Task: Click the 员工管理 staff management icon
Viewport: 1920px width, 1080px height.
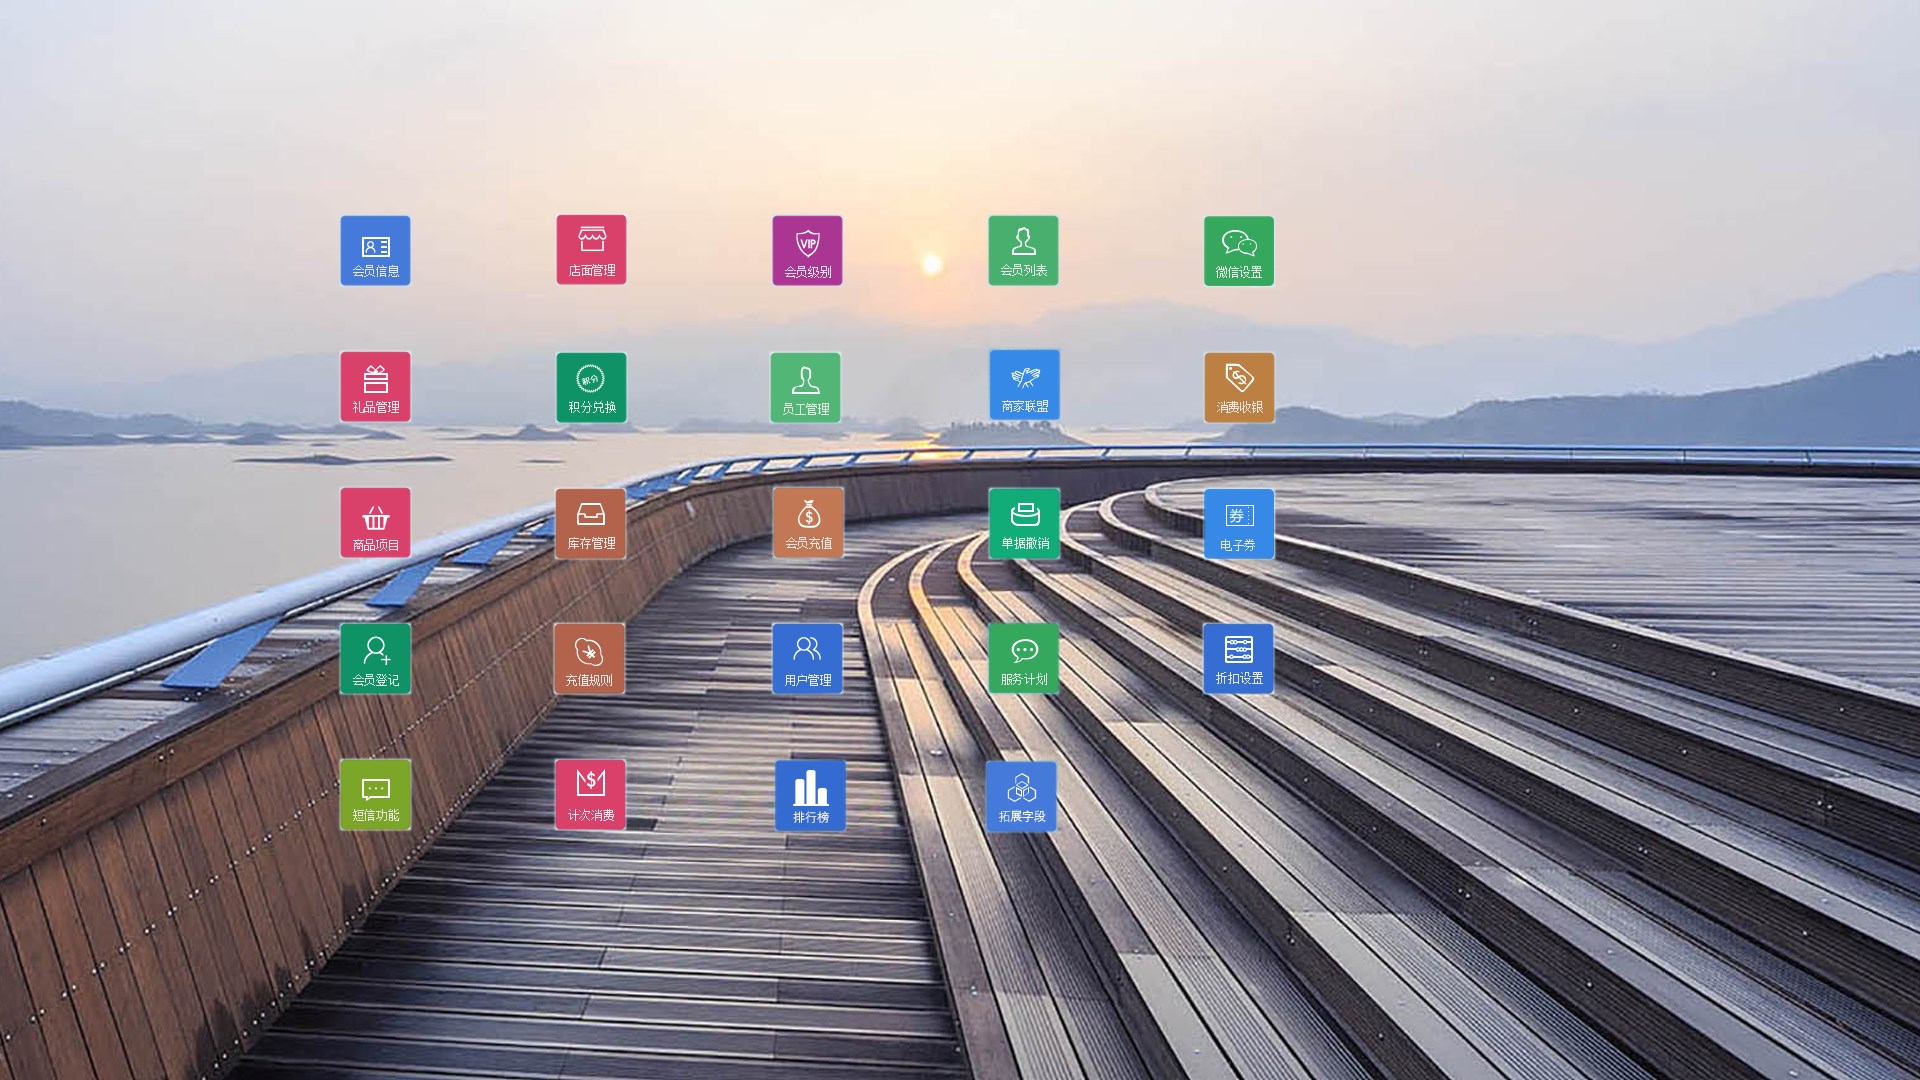Action: 805,388
